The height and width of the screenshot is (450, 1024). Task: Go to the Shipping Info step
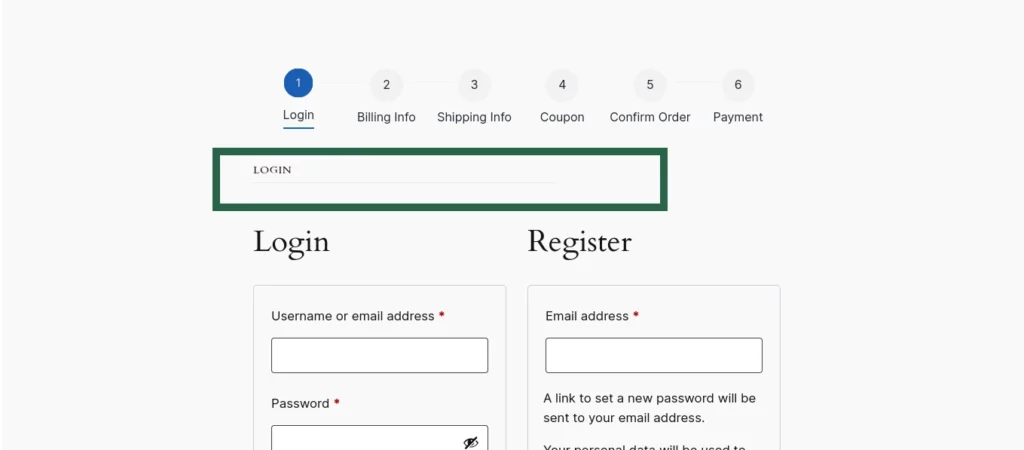click(x=474, y=117)
